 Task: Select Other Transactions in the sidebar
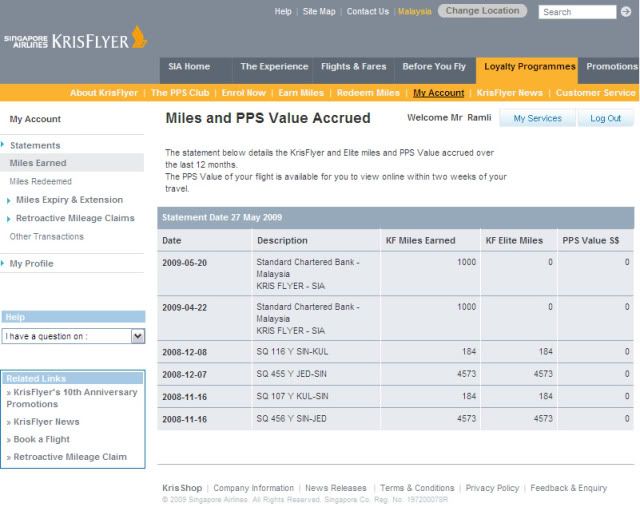coord(47,236)
